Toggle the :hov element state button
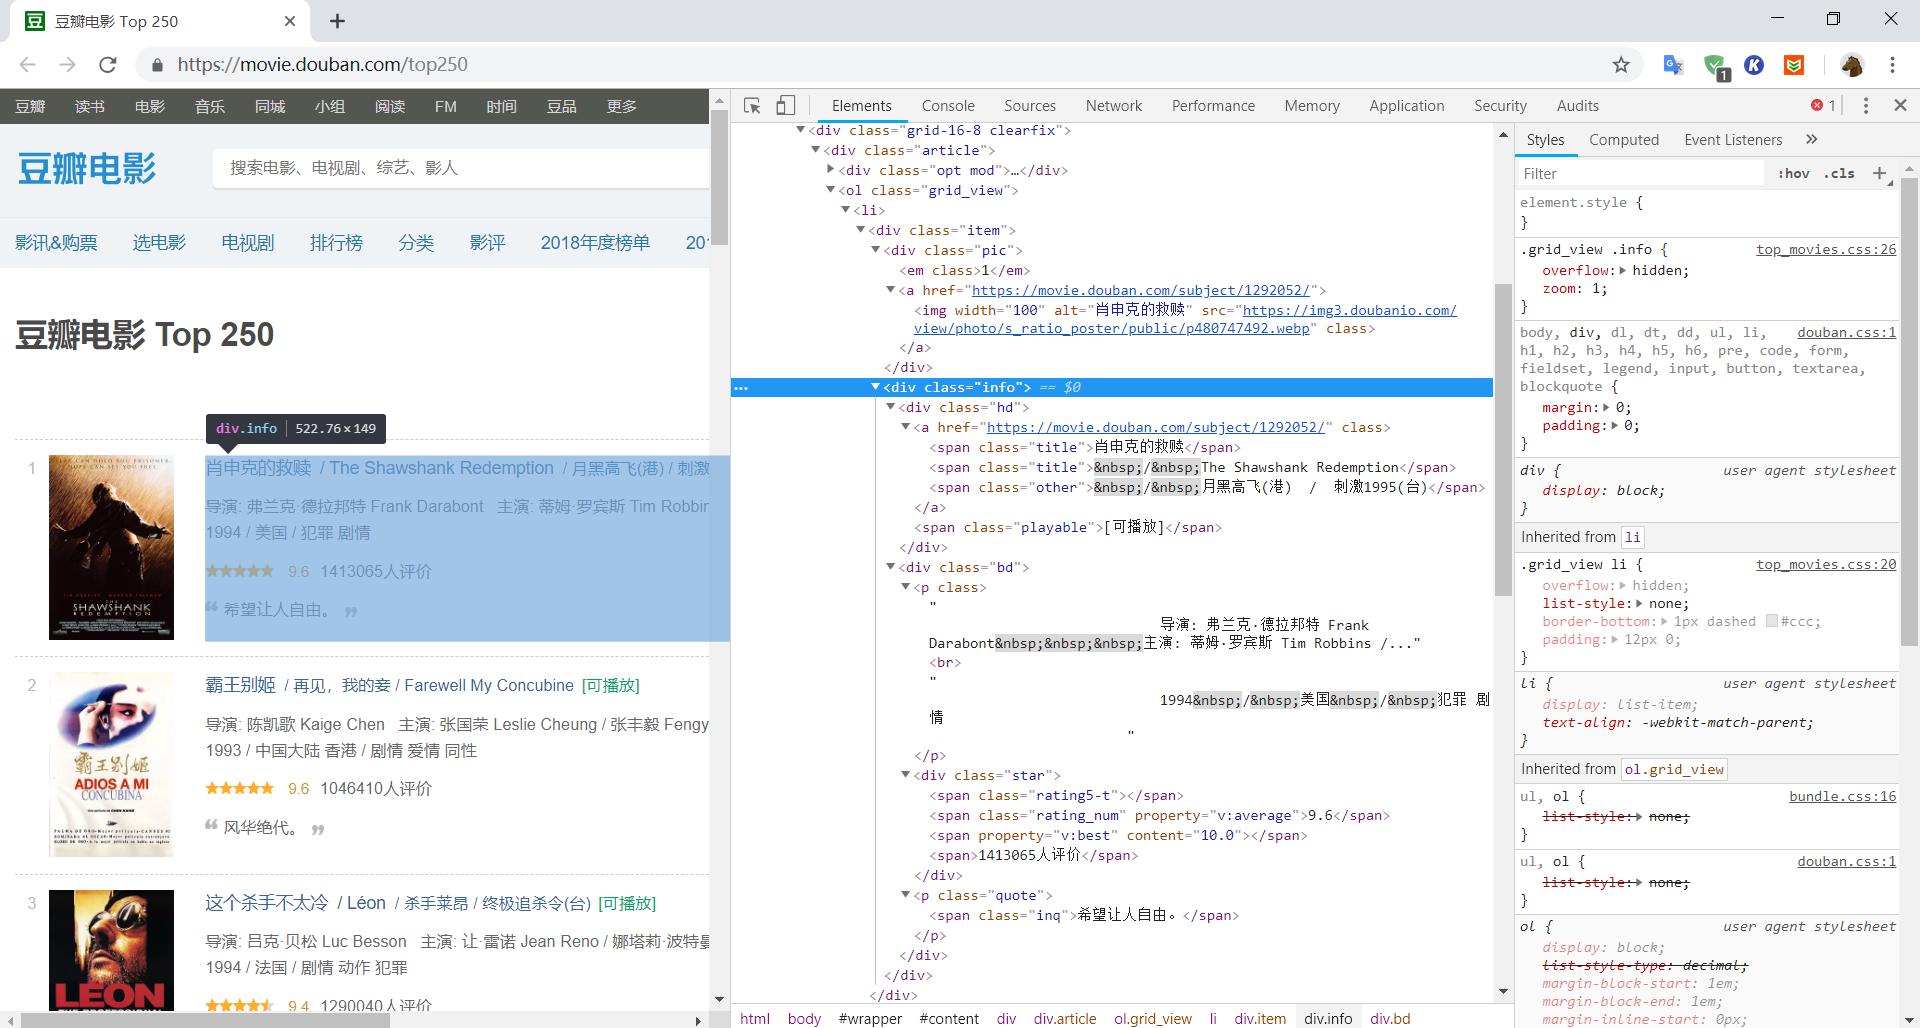This screenshot has width=1920, height=1028. (1794, 174)
